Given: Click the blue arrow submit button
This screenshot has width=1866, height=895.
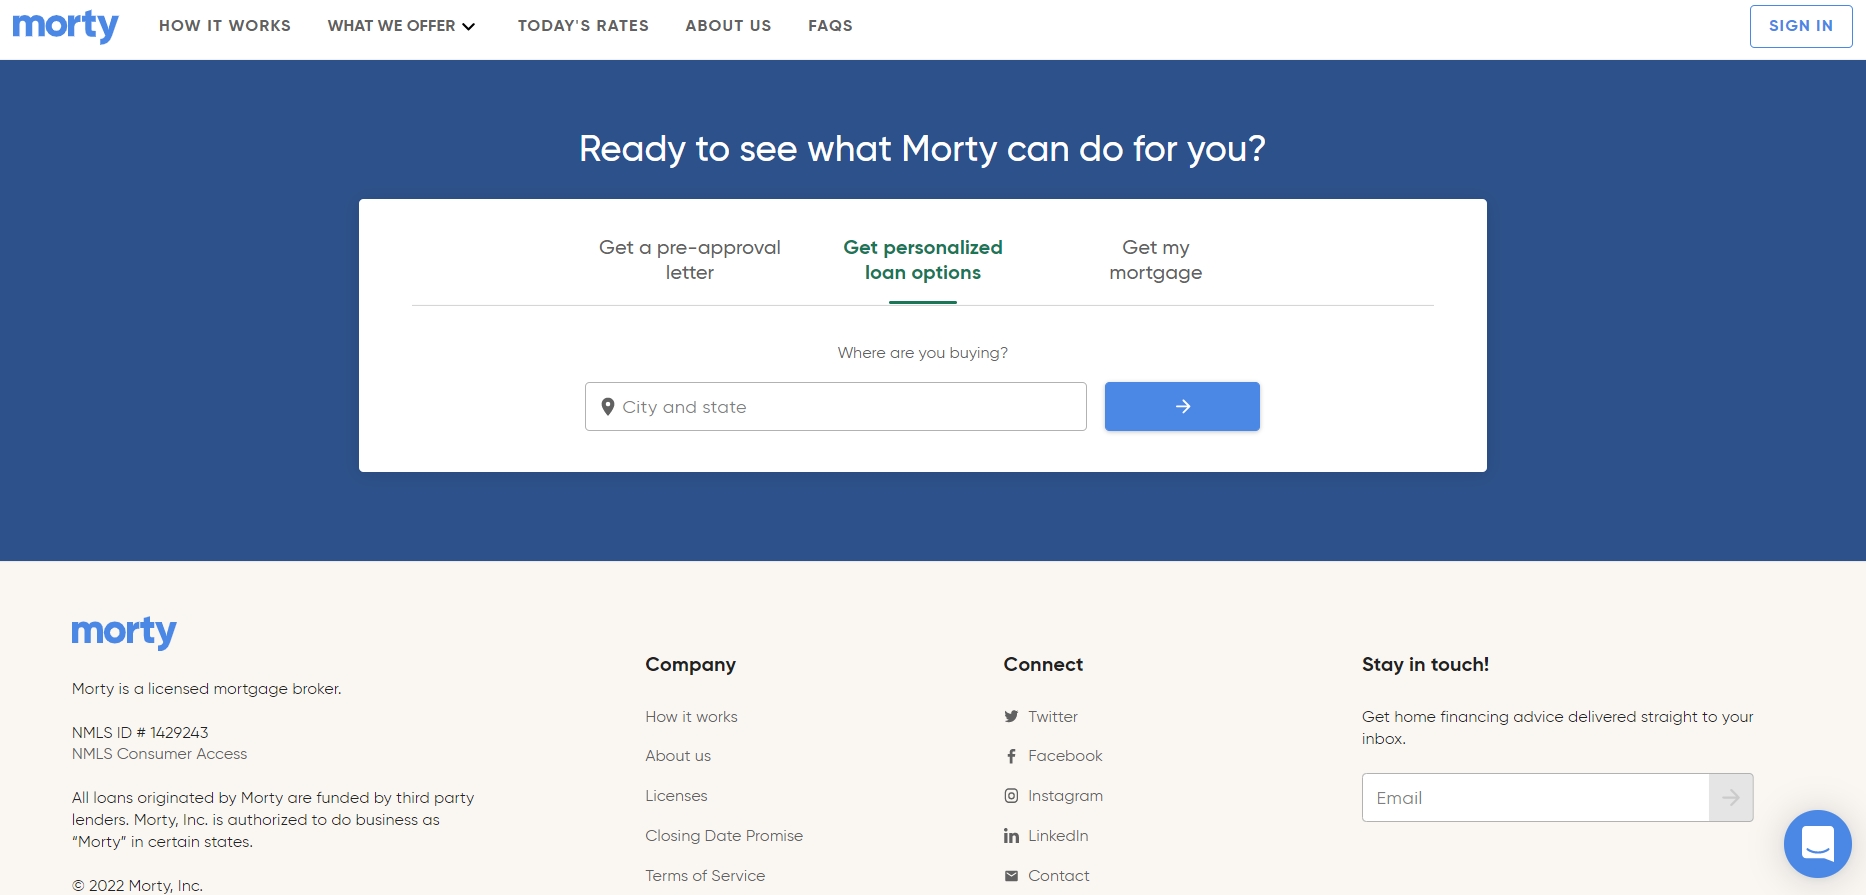Looking at the screenshot, I should 1182,406.
